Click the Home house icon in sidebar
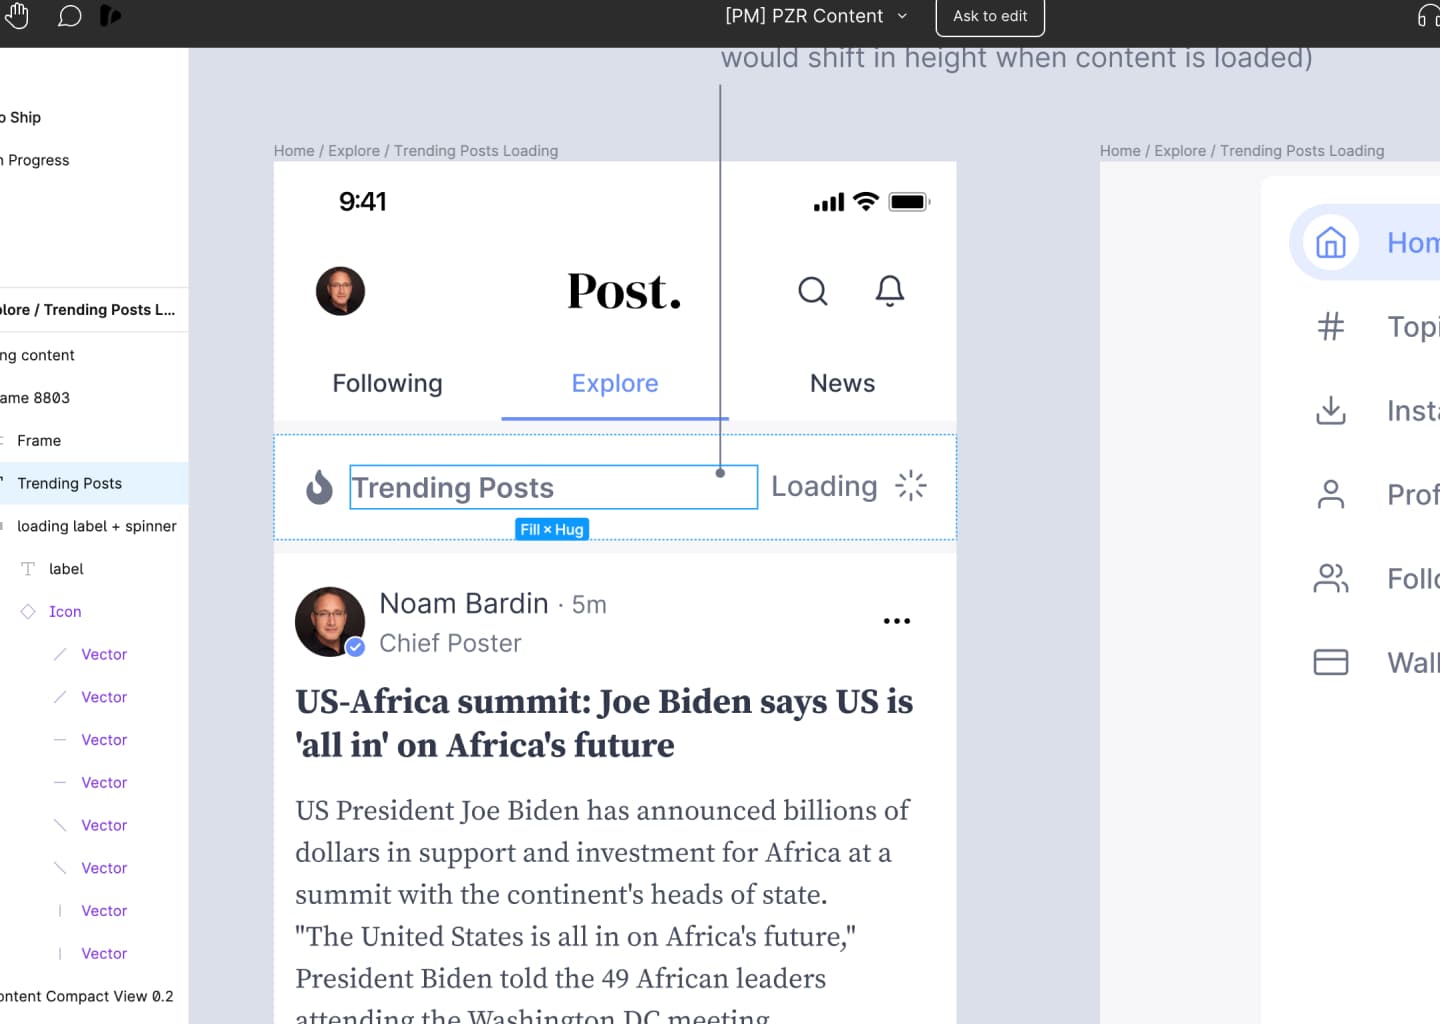Screen dimensions: 1440x1024 [1330, 243]
